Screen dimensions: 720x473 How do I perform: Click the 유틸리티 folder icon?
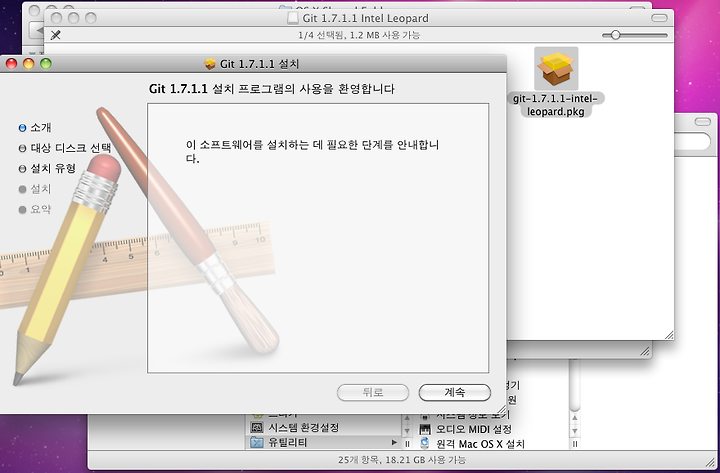click(257, 443)
